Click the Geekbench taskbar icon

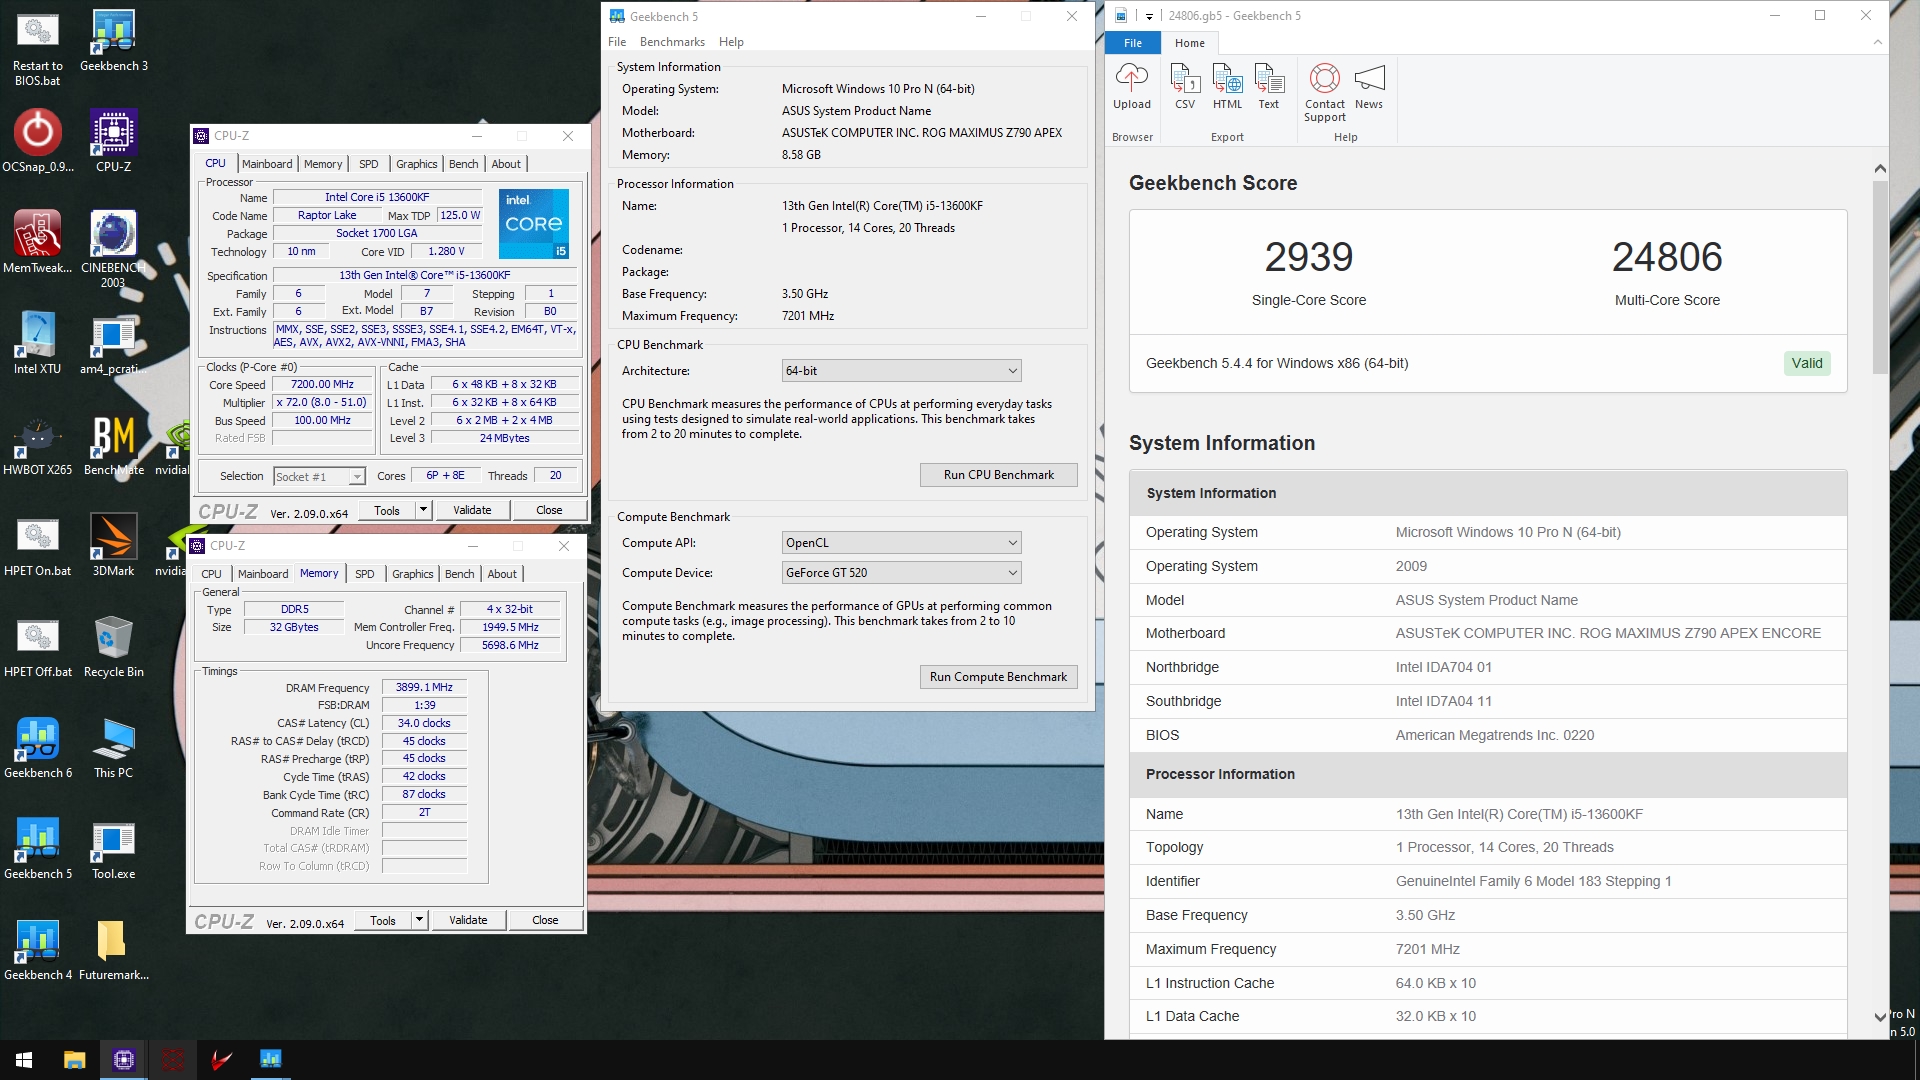tap(270, 1060)
